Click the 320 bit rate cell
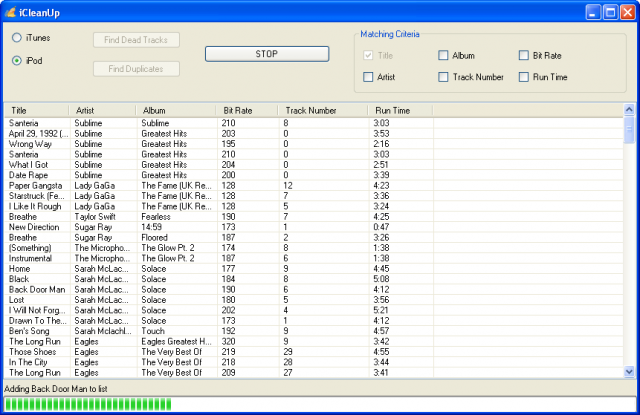 [229, 342]
